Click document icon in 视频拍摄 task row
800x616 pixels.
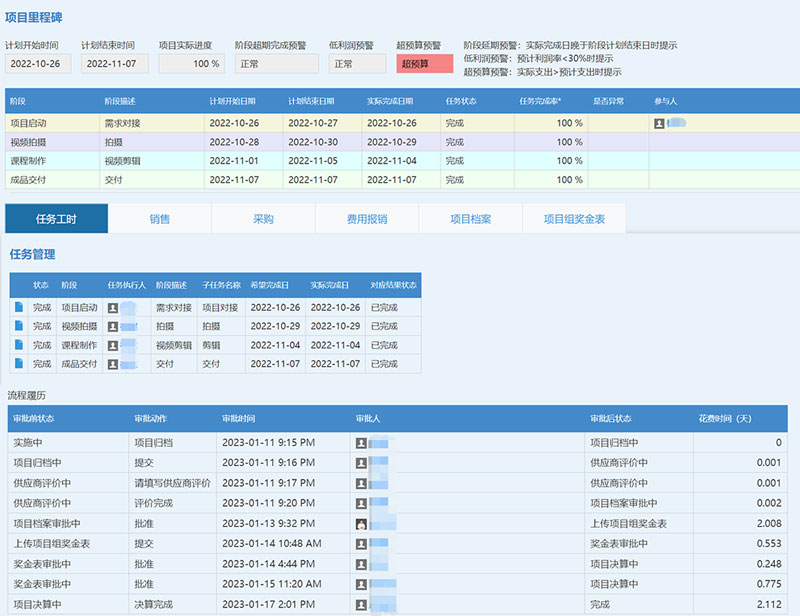[x=18, y=327]
